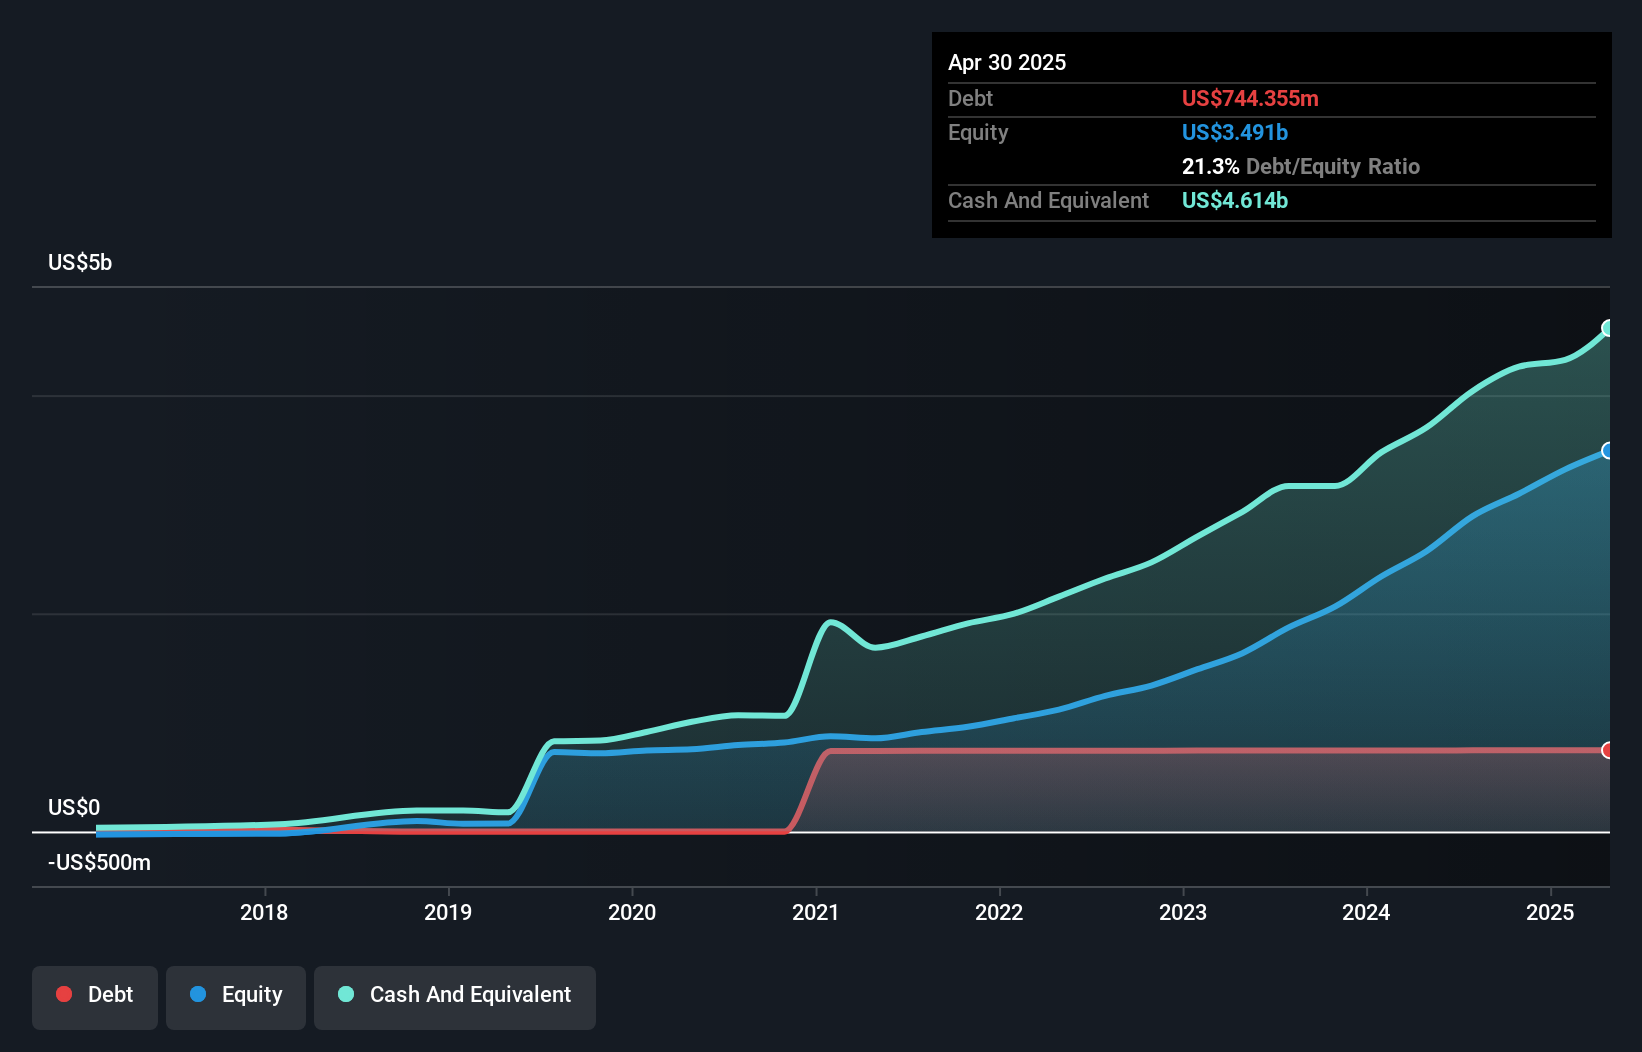Click the 2024 x-axis label
This screenshot has height=1052, width=1642.
(x=1366, y=912)
